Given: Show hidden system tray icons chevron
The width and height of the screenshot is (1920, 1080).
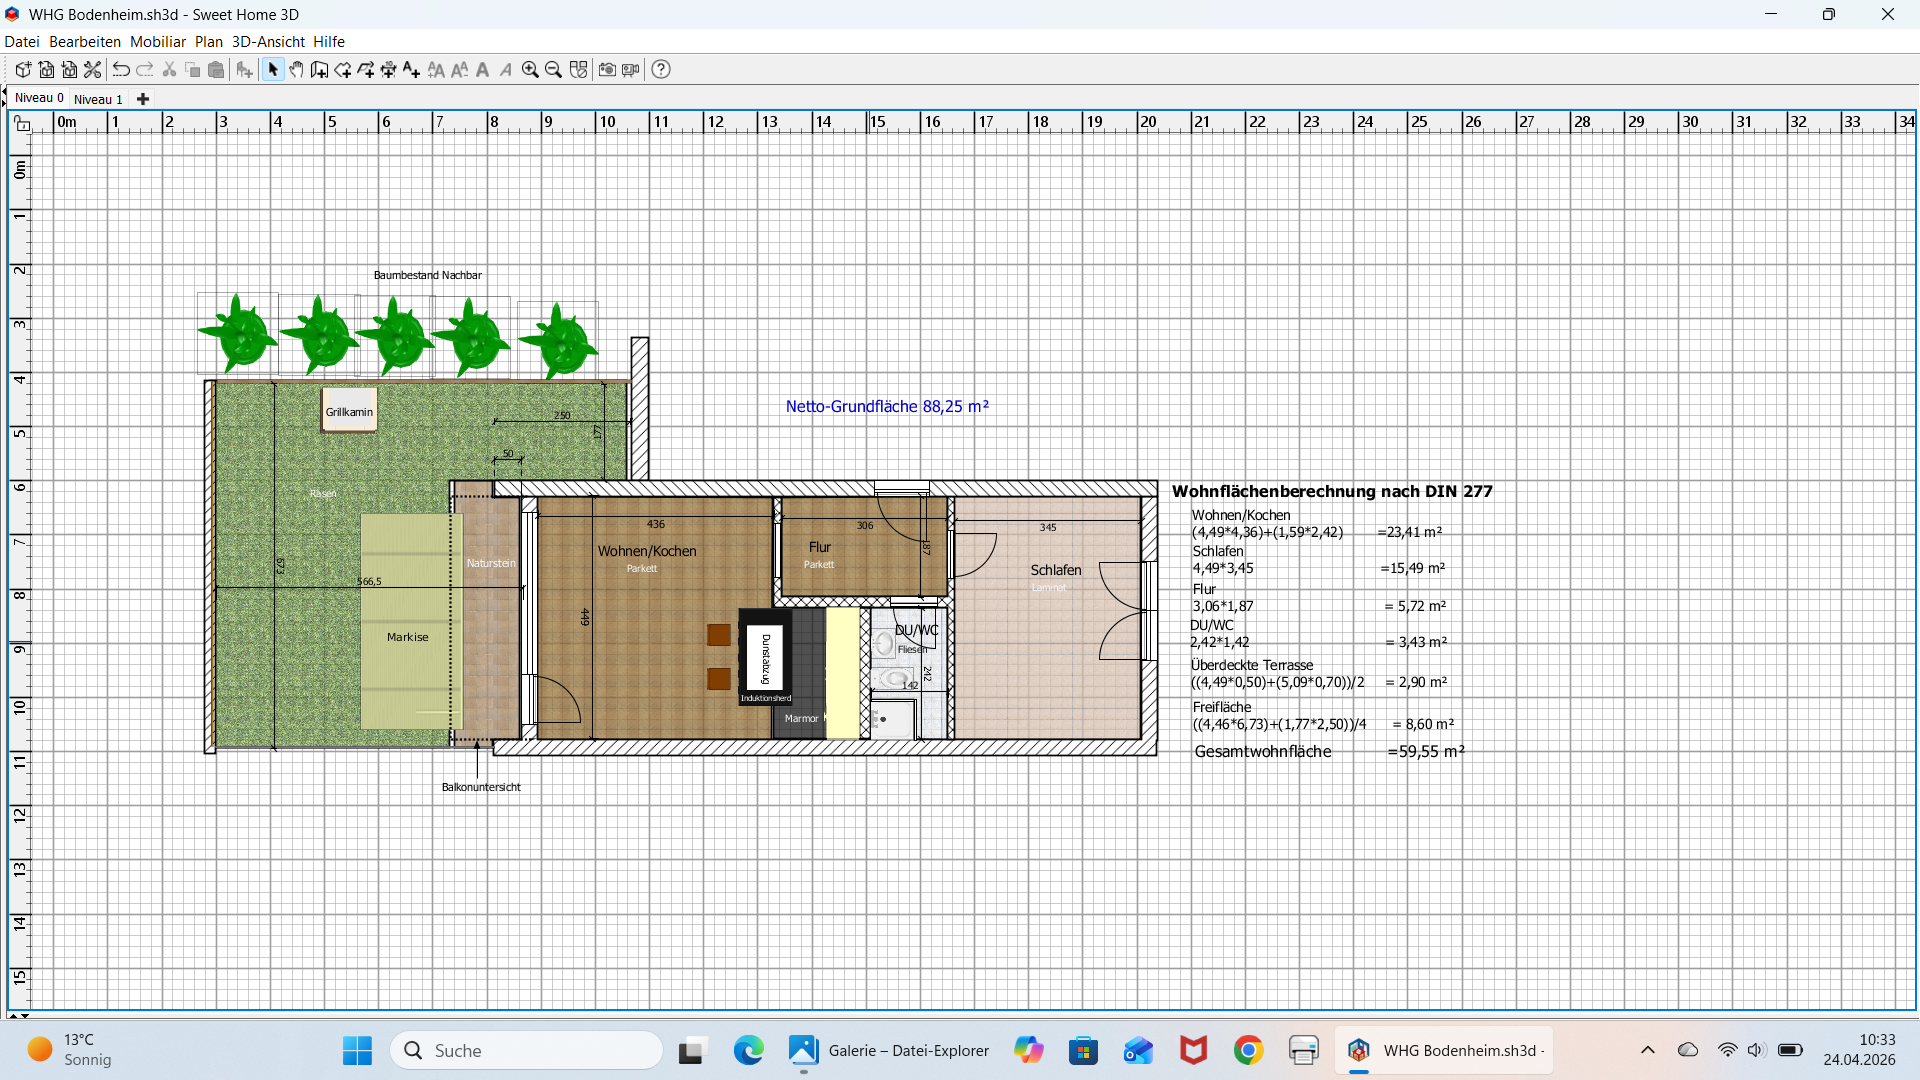Looking at the screenshot, I should (1648, 1050).
